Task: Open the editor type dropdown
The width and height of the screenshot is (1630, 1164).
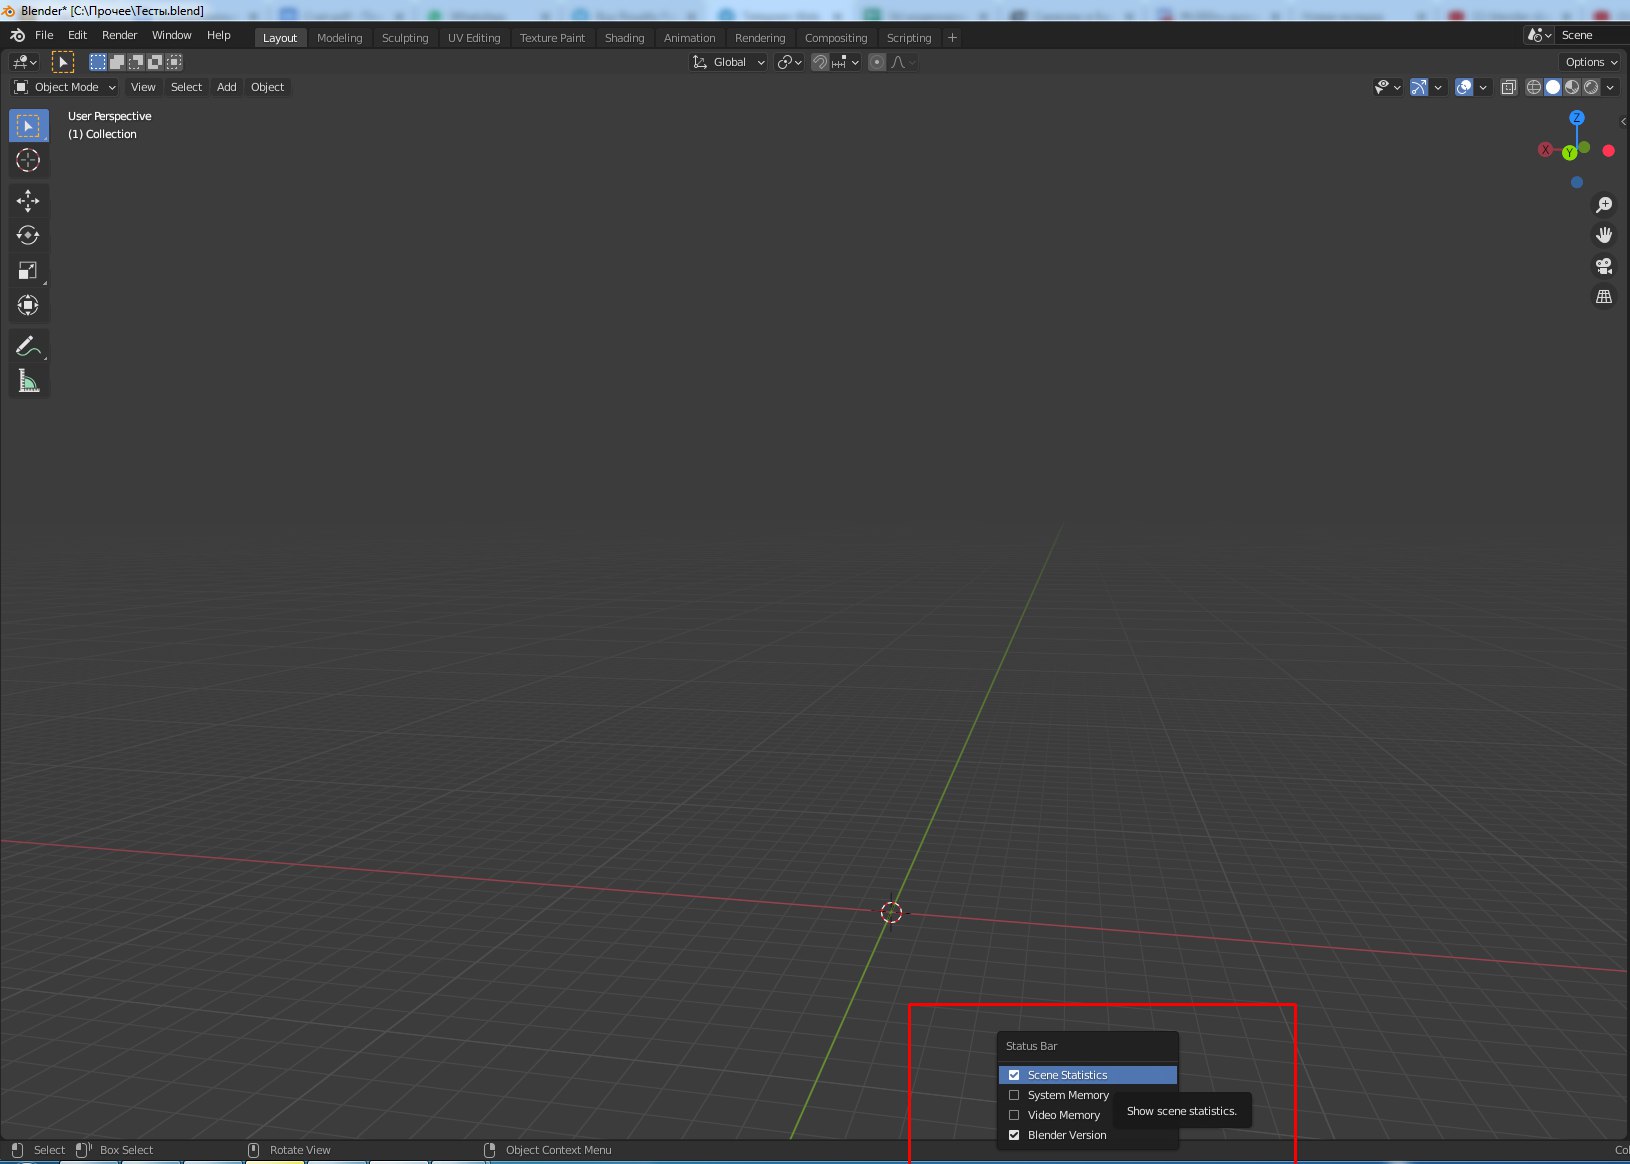Action: (x=25, y=62)
